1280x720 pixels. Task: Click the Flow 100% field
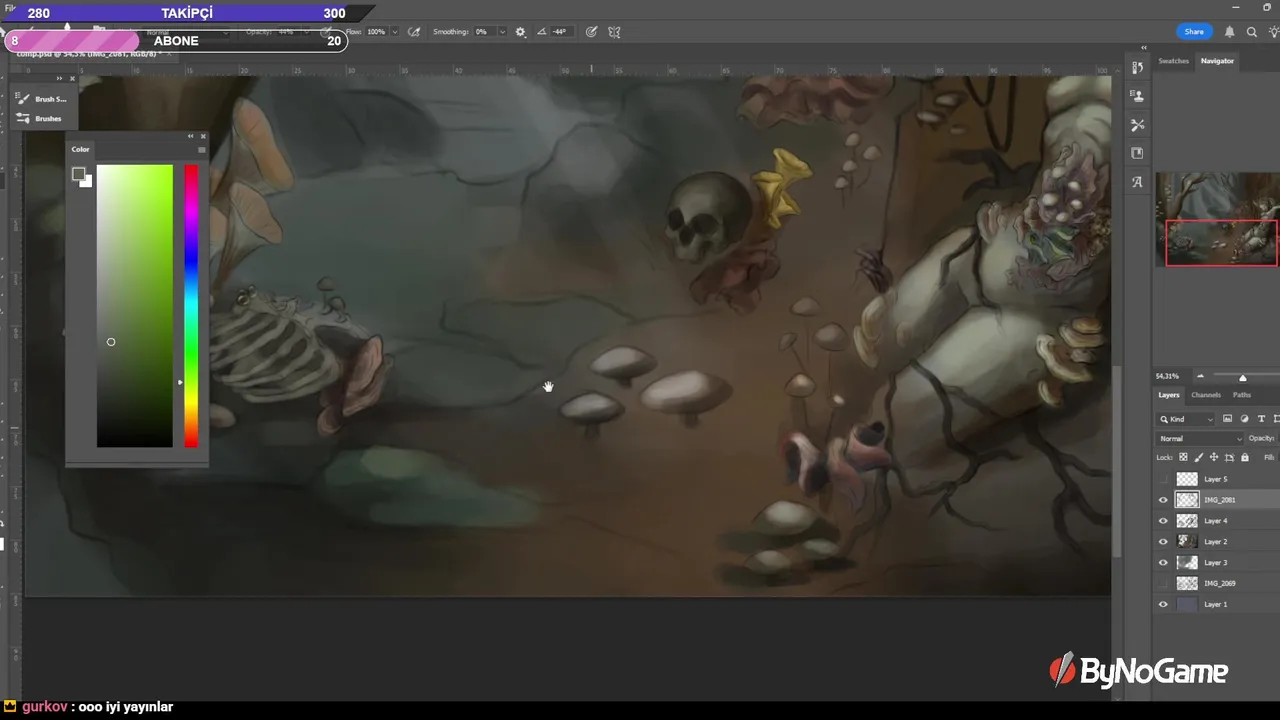pyautogui.click(x=376, y=32)
